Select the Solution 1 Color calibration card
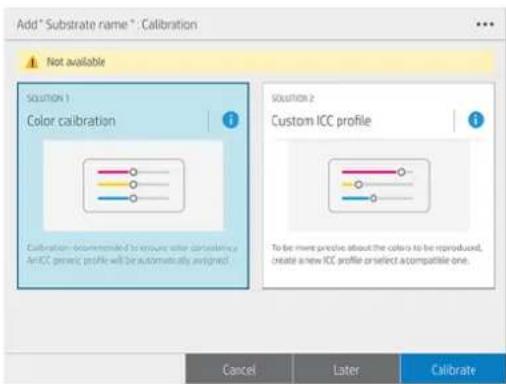The width and height of the screenshot is (506, 384). tap(133, 186)
